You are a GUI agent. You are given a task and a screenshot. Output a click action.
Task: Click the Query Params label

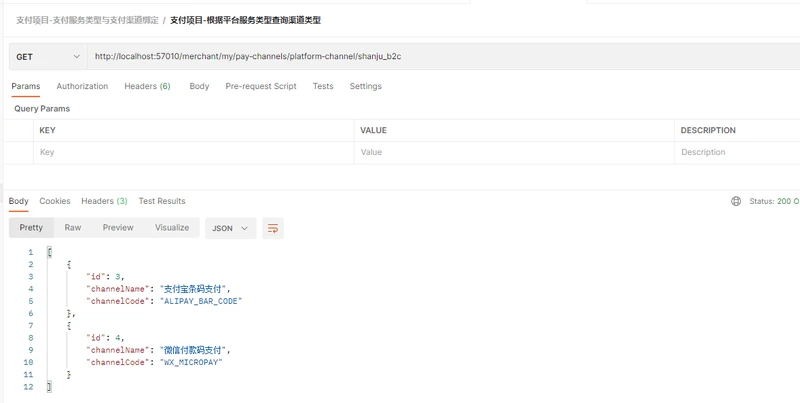(x=42, y=109)
